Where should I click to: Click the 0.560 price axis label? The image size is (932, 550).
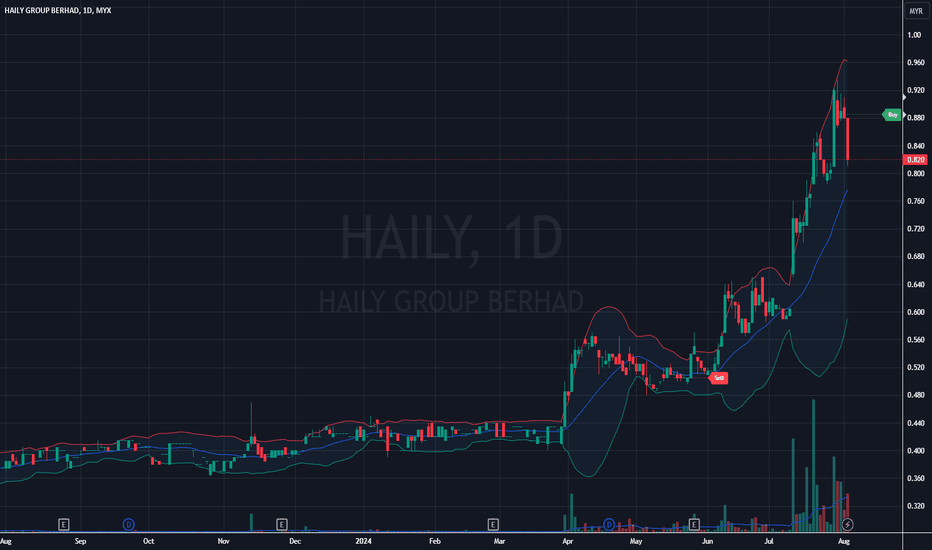(x=915, y=340)
